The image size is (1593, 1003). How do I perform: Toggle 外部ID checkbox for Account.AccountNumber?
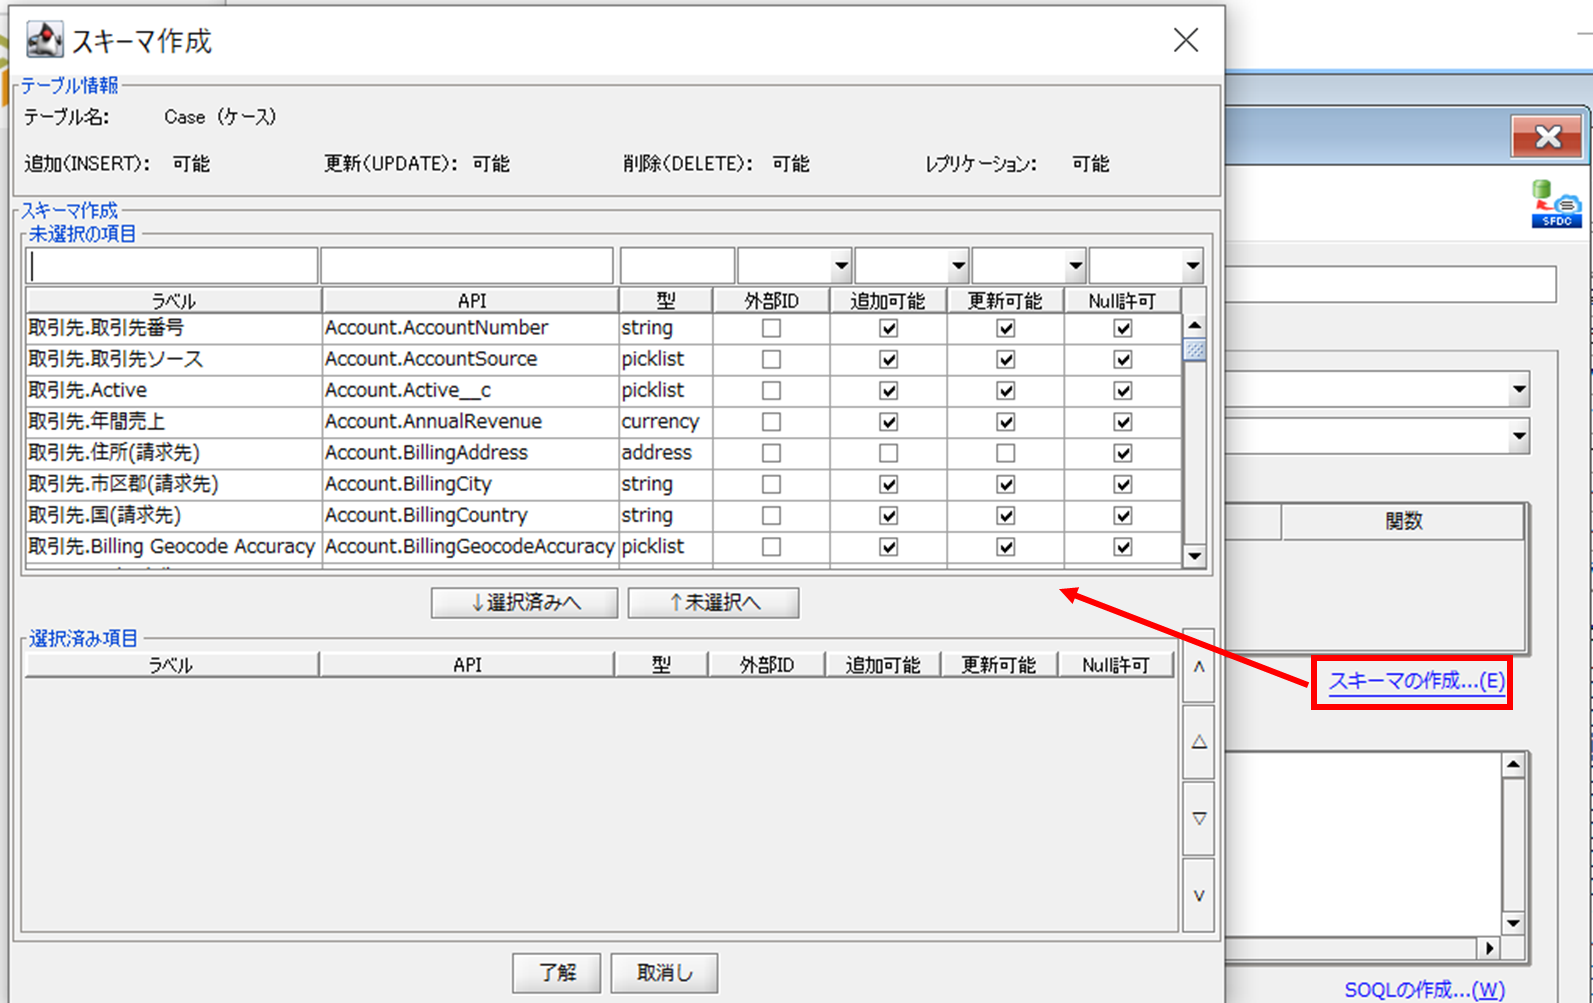[771, 328]
